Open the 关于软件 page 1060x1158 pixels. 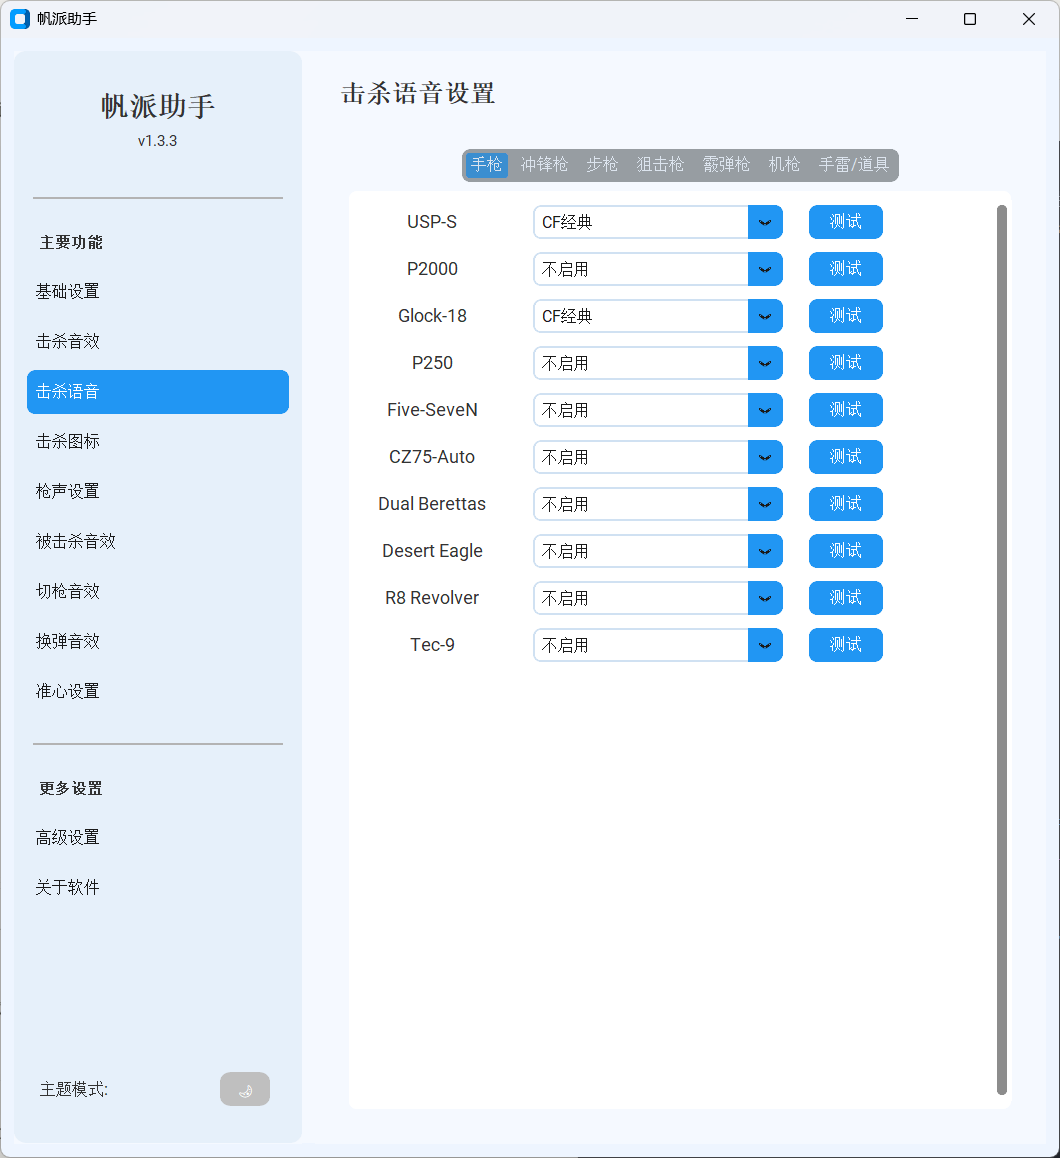tap(66, 887)
